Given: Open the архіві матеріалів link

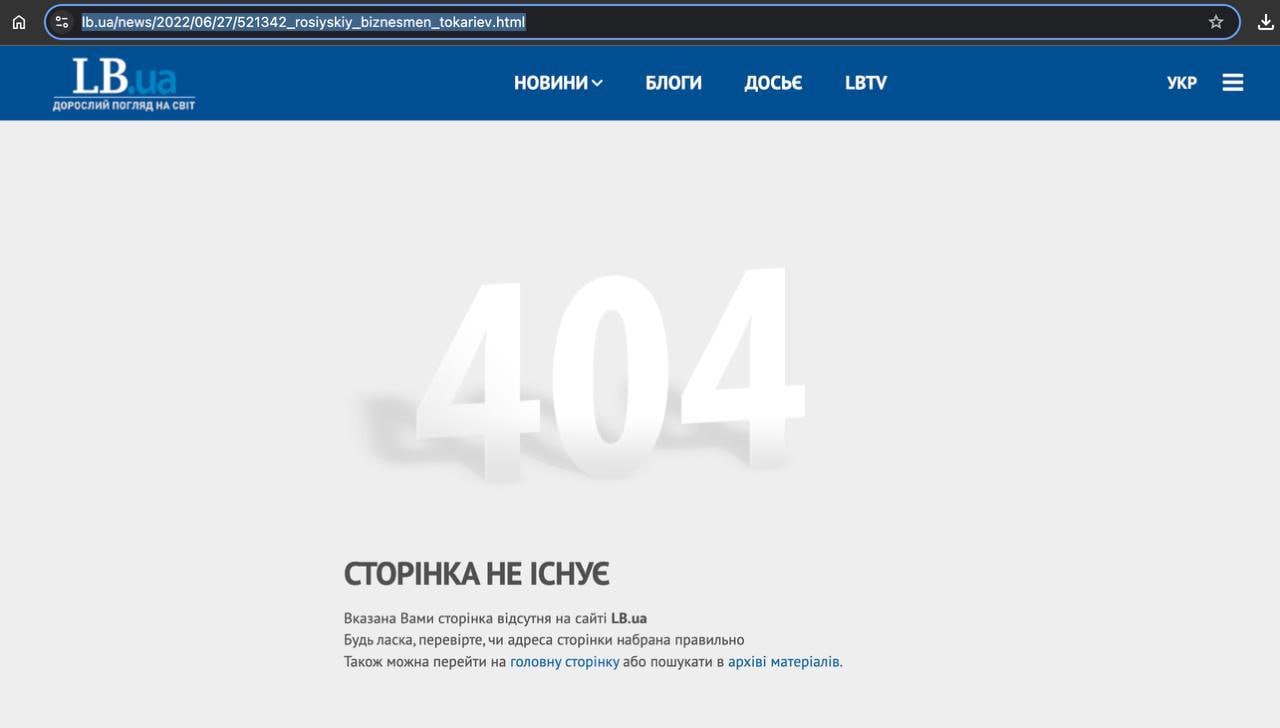Looking at the screenshot, I should pos(784,662).
